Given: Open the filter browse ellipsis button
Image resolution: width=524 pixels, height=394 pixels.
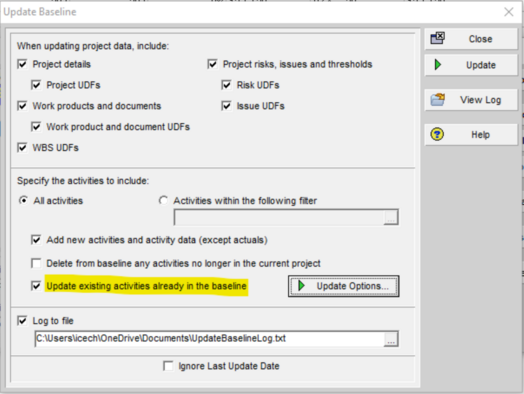Looking at the screenshot, I should [390, 217].
